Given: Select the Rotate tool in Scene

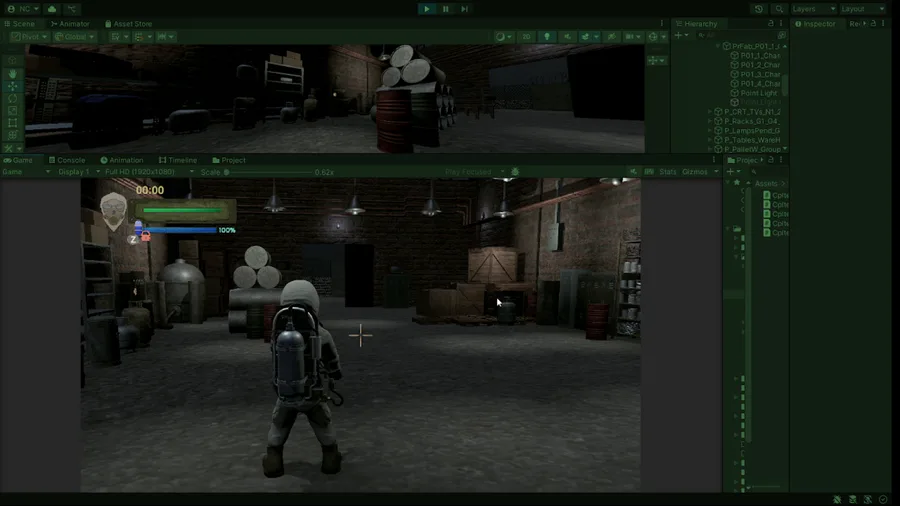Looking at the screenshot, I should (13, 98).
